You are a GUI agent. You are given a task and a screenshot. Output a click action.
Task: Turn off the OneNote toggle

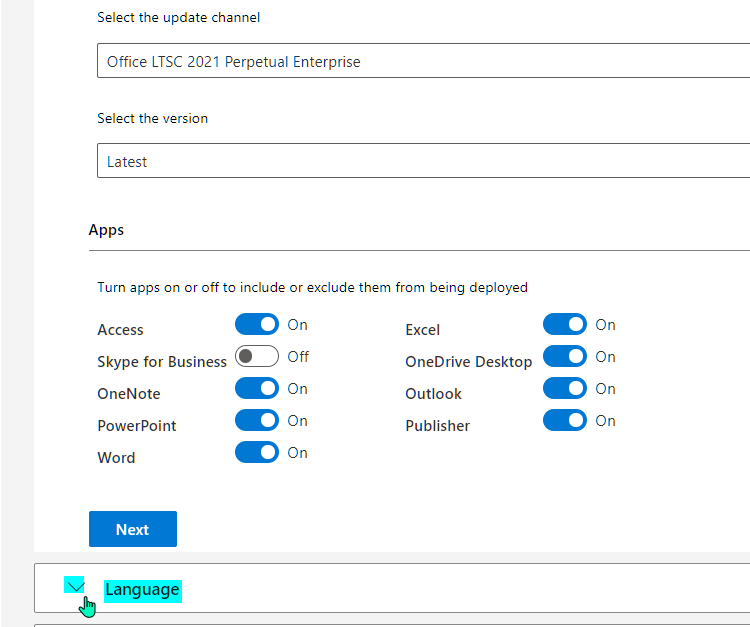click(x=257, y=388)
